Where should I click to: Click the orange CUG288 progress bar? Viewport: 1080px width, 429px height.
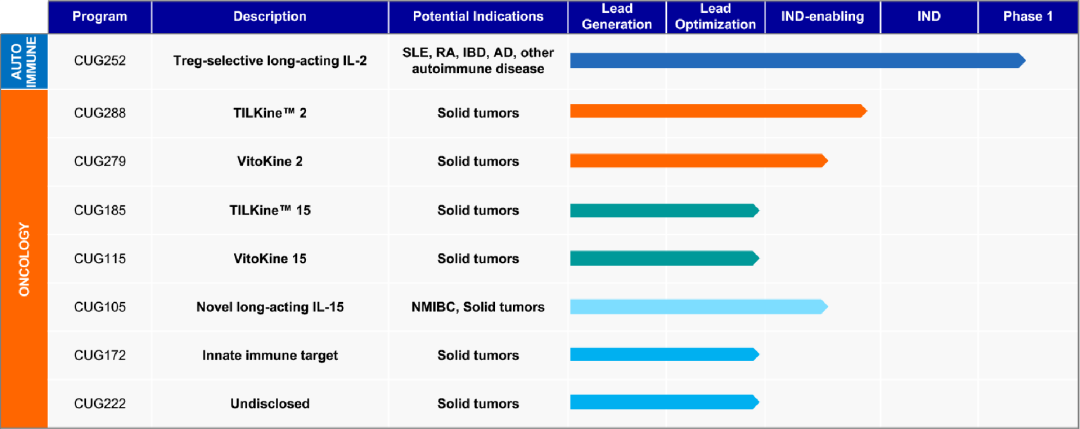click(x=718, y=111)
